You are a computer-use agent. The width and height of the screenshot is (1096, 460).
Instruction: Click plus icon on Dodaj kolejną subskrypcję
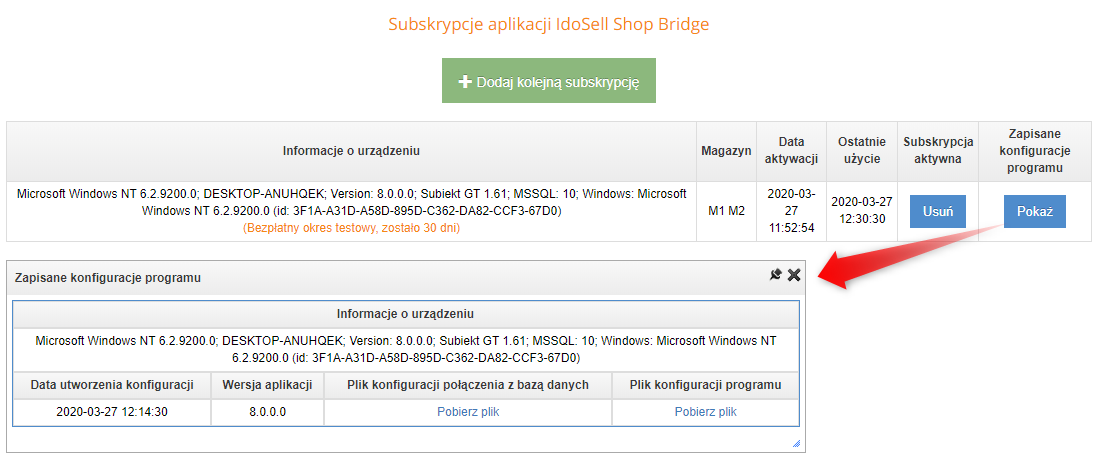[x=465, y=81]
